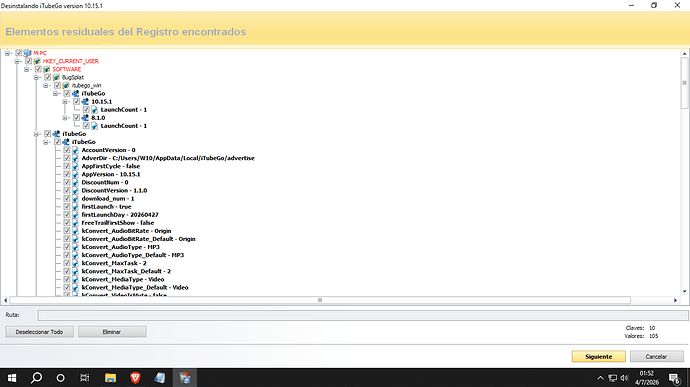Collapse the 8.1.0 version node
Screen dimensions: 690x387
(65, 118)
